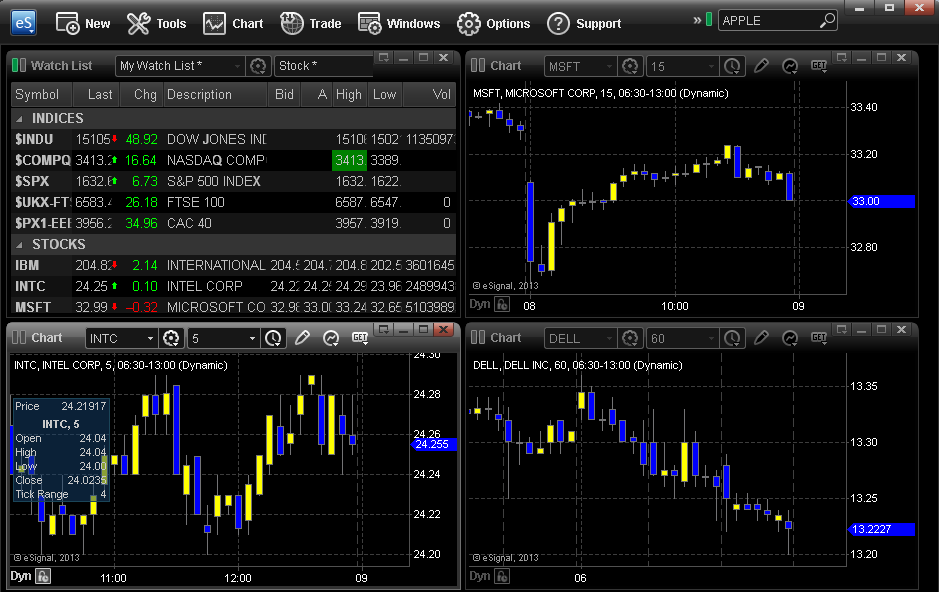This screenshot has width=939, height=592.
Task: Open the Chart menu in top bar
Action: point(232,24)
